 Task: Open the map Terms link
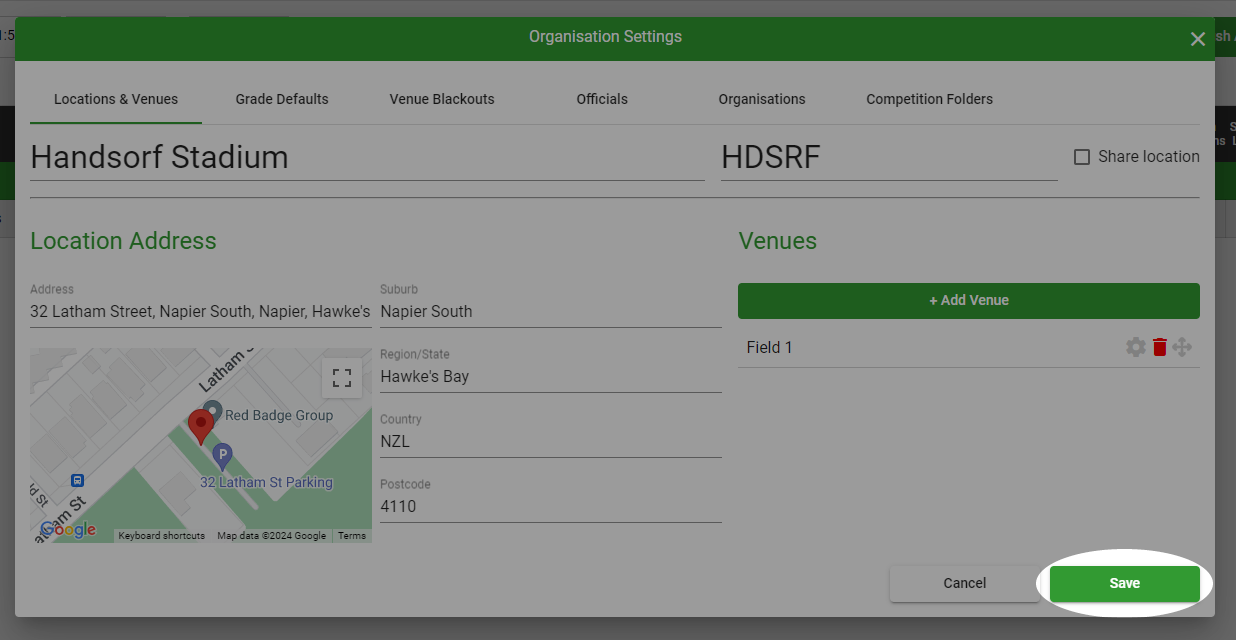click(x=352, y=536)
